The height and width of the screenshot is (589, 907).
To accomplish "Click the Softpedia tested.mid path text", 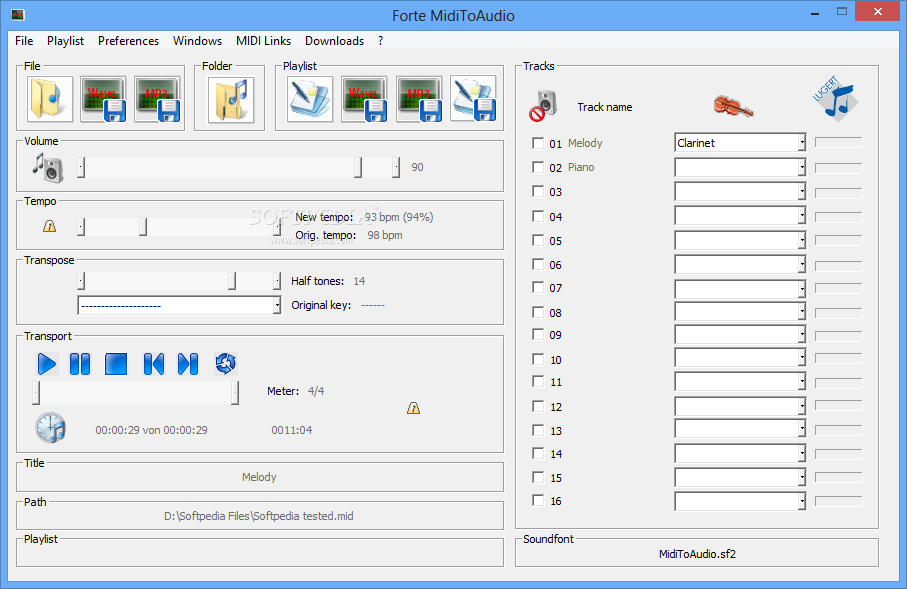I will [x=259, y=516].
